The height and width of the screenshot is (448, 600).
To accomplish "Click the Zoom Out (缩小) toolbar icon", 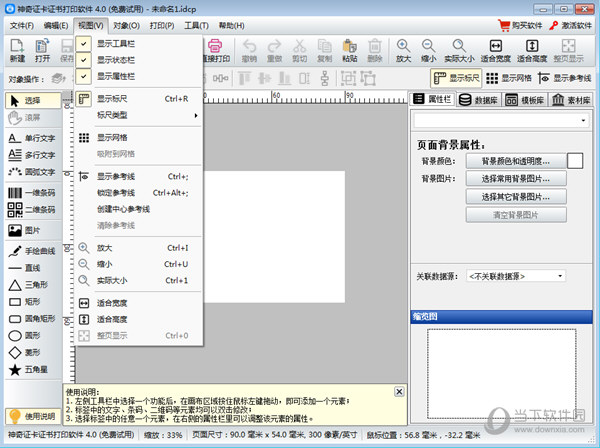I will tap(428, 51).
